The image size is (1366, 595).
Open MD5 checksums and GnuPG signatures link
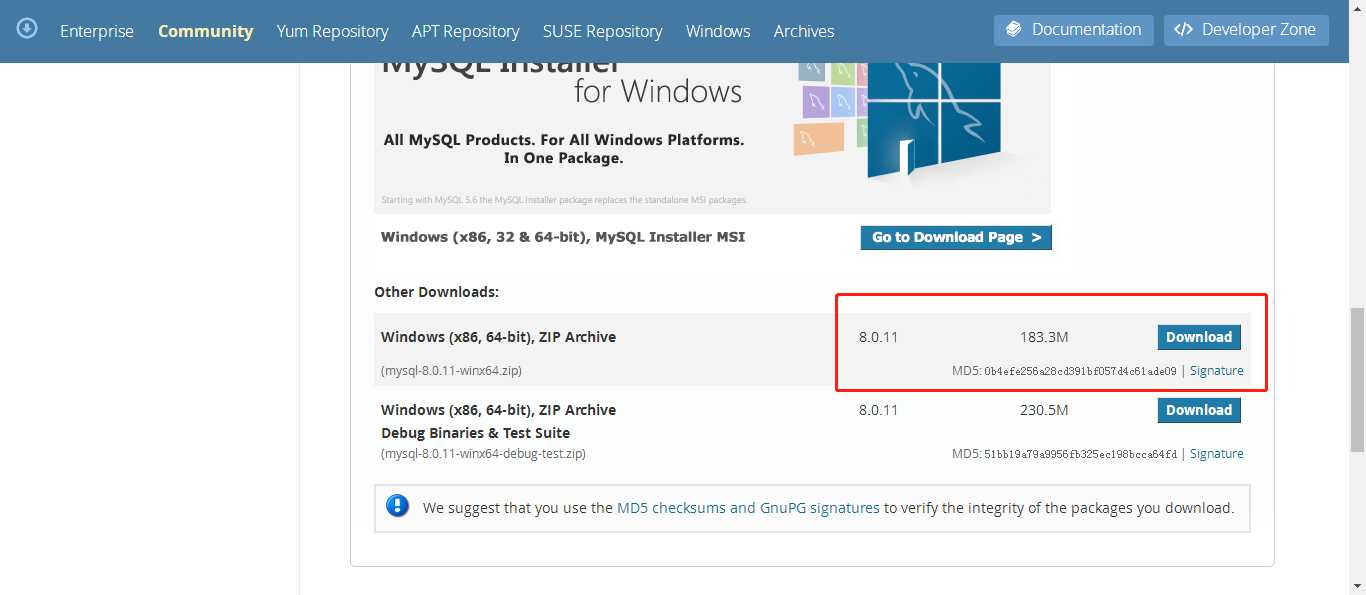click(x=748, y=508)
